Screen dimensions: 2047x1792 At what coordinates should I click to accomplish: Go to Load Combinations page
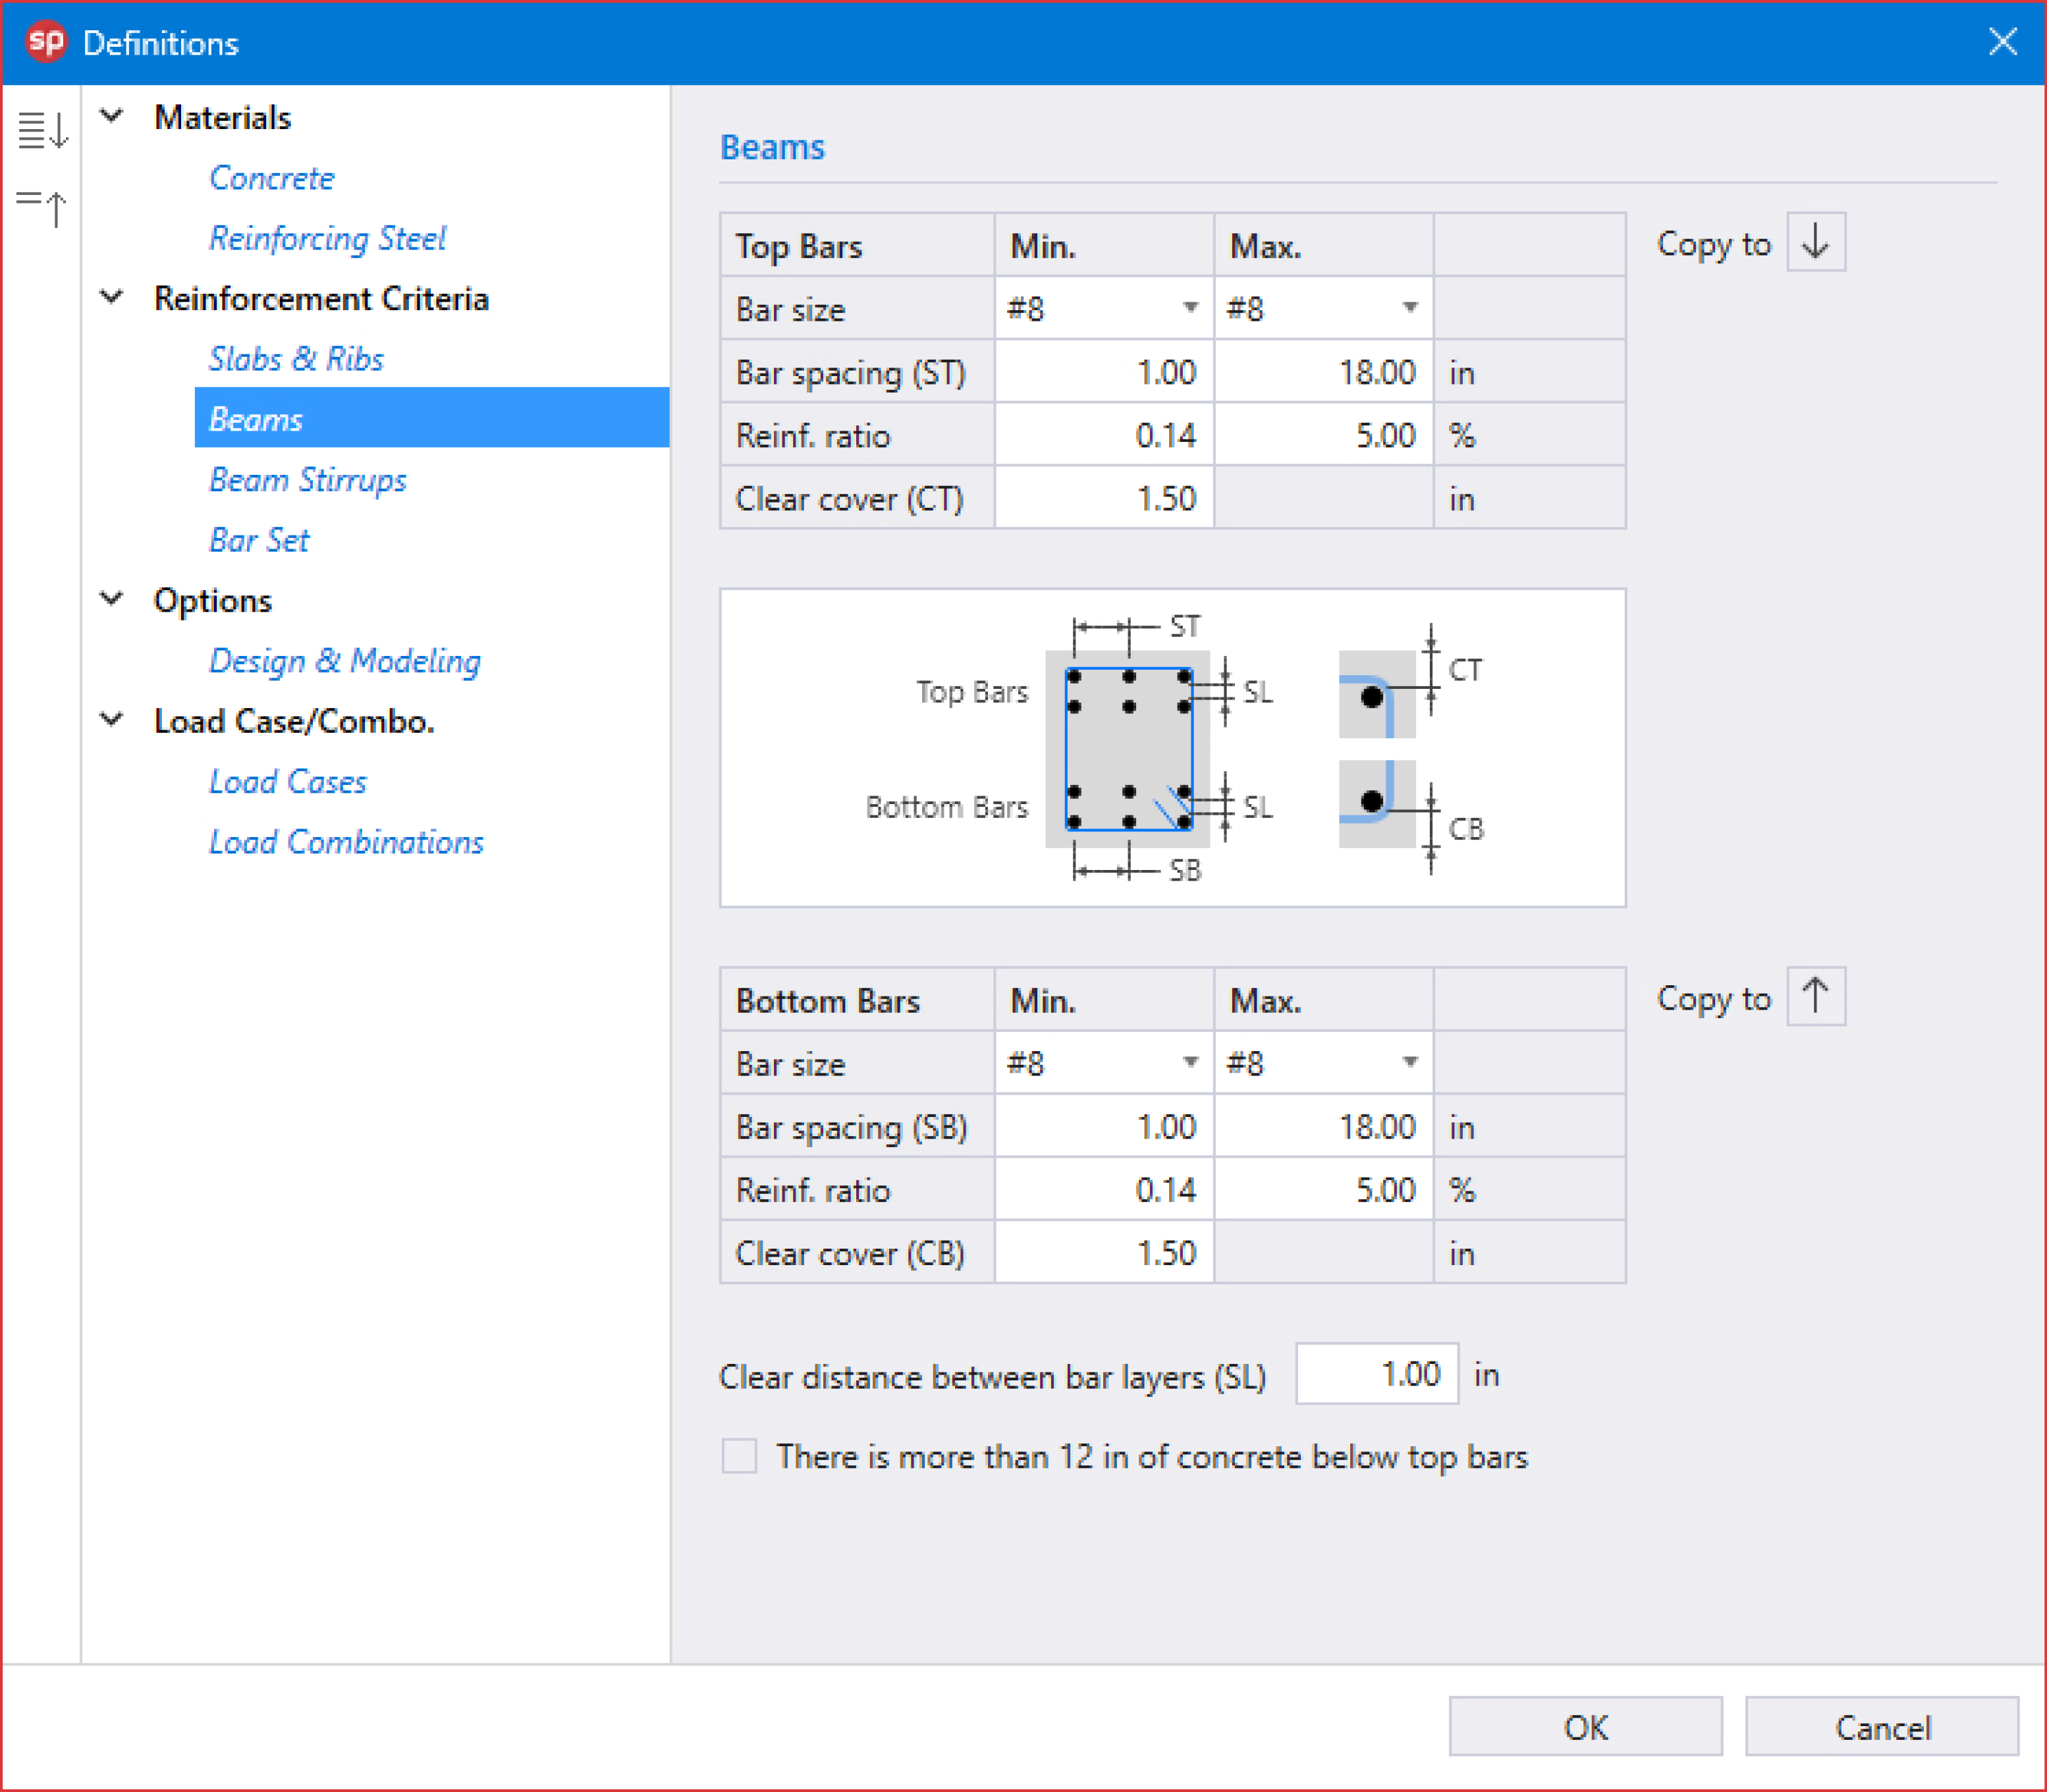(x=345, y=842)
